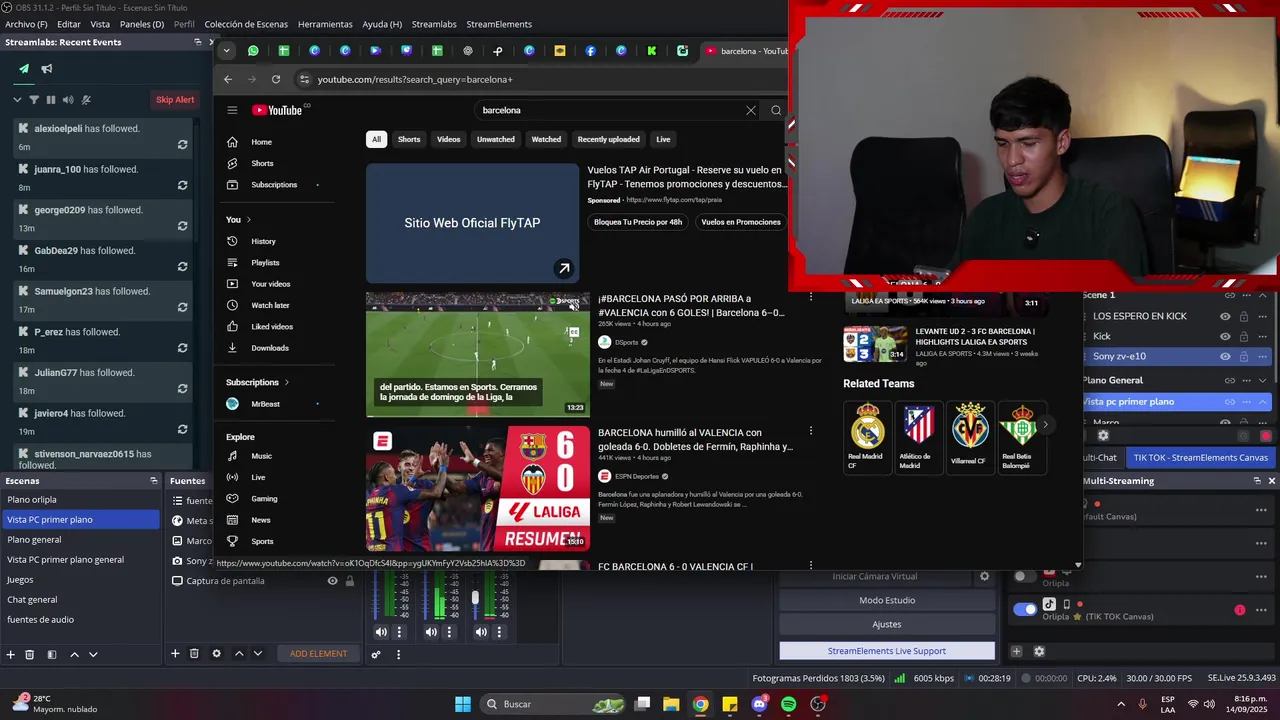Viewport: 1280px width, 720px height.
Task: Open the Streamlabs recent events feed icon
Action: point(24,69)
